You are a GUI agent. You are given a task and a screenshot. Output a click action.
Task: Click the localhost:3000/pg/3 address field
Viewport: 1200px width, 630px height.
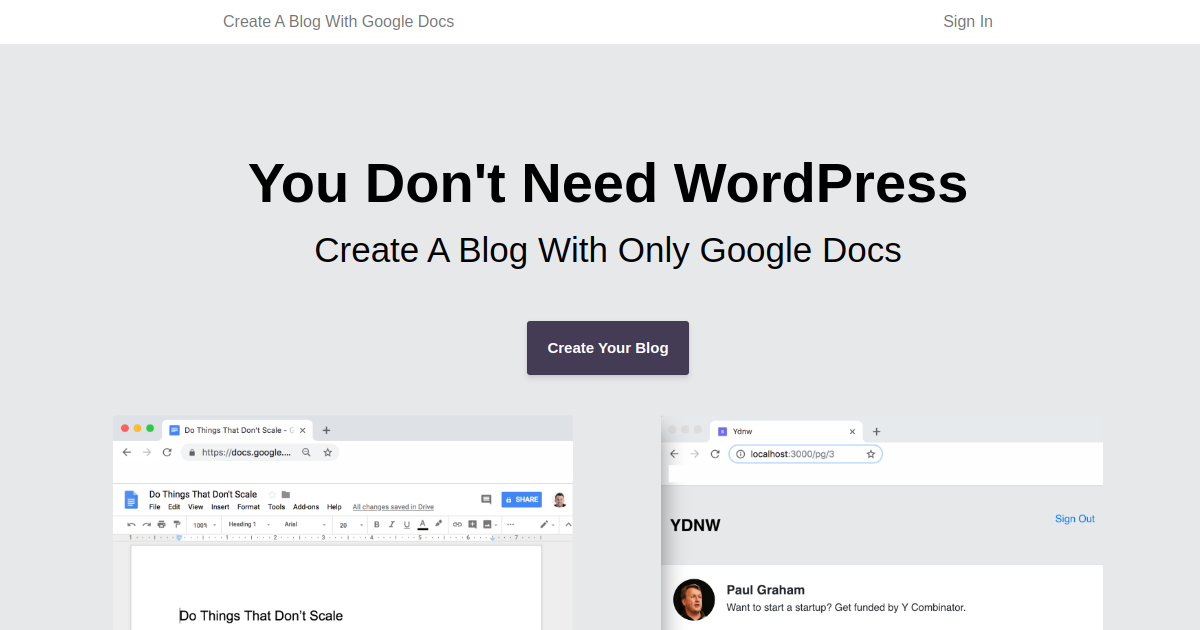coord(805,454)
